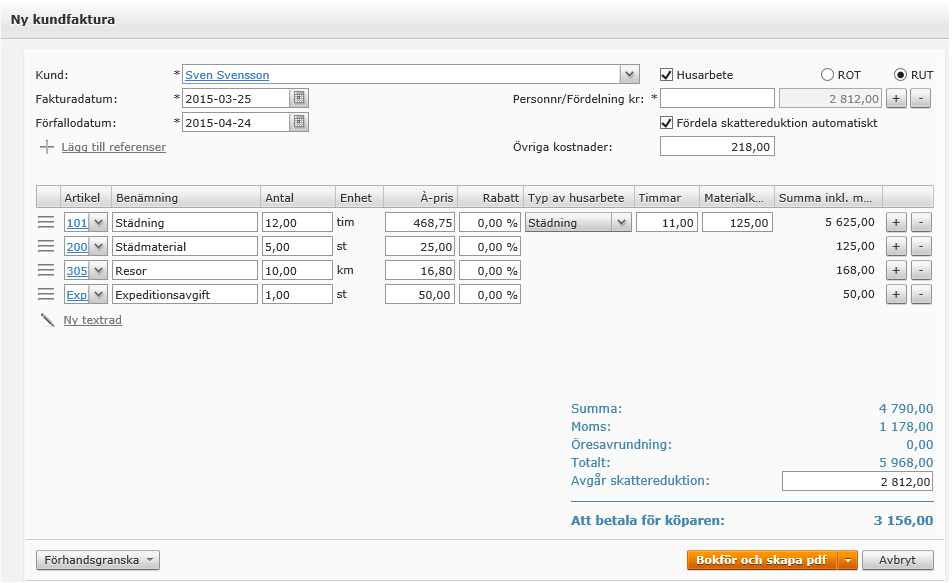
Task: Select the ROT radio button
Action: 827,75
